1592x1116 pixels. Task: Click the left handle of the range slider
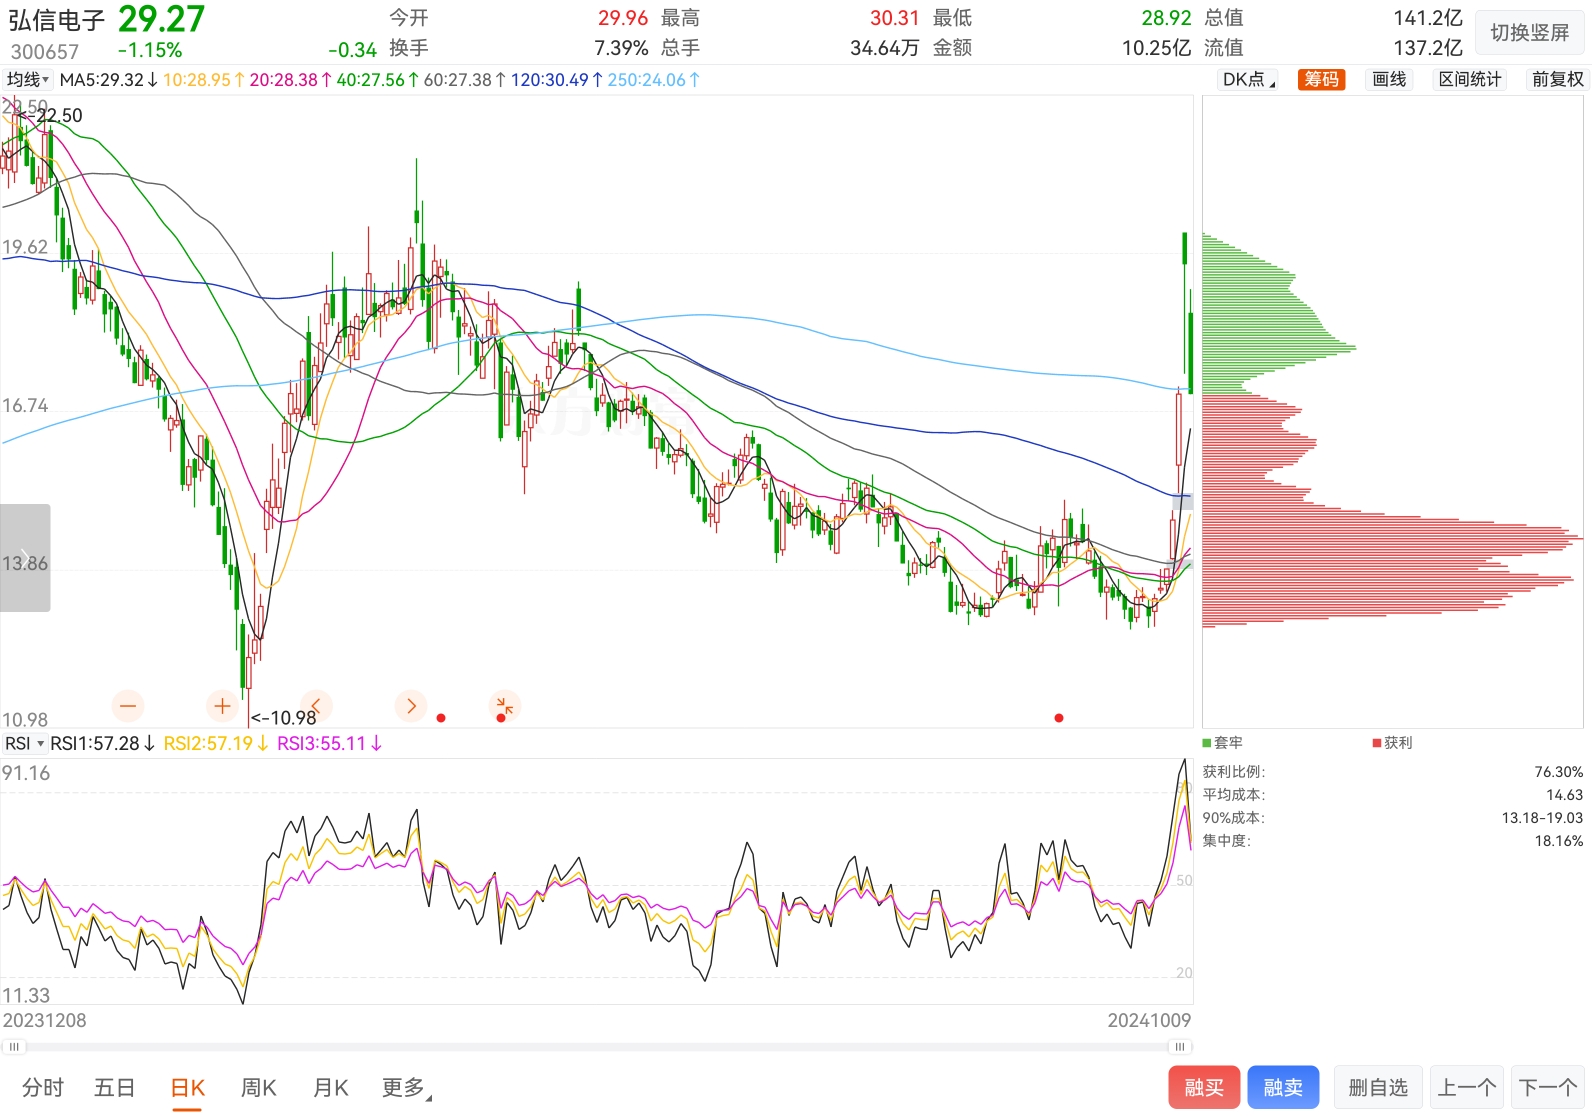(x=14, y=1047)
